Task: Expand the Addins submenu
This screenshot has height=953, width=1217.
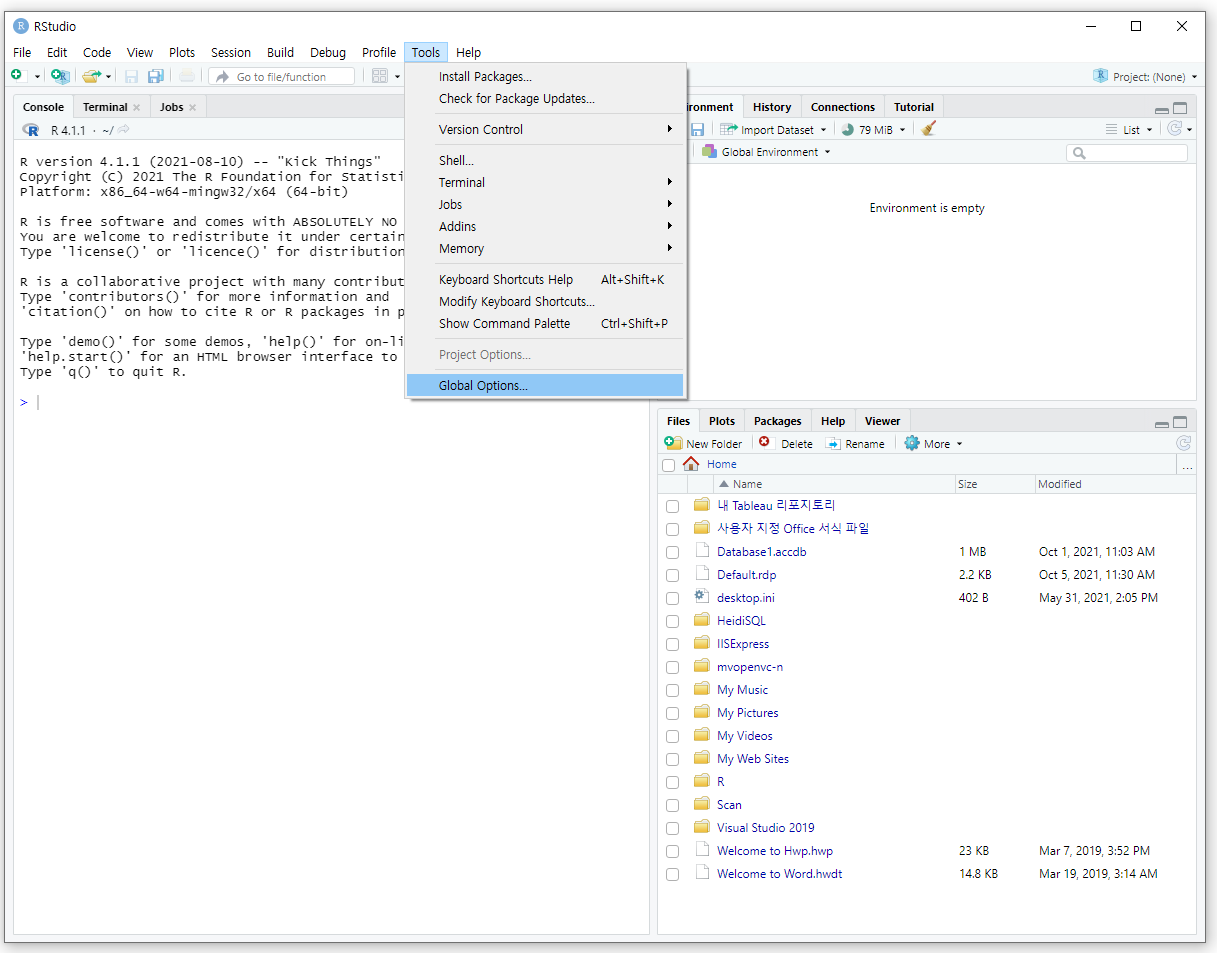Action: coord(545,226)
